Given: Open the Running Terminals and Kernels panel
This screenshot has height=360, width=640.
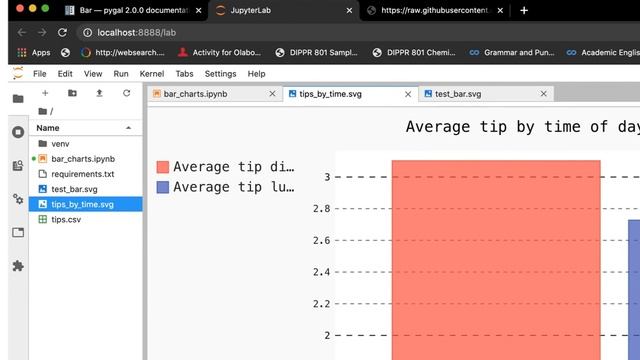Looking at the screenshot, I should [18, 132].
